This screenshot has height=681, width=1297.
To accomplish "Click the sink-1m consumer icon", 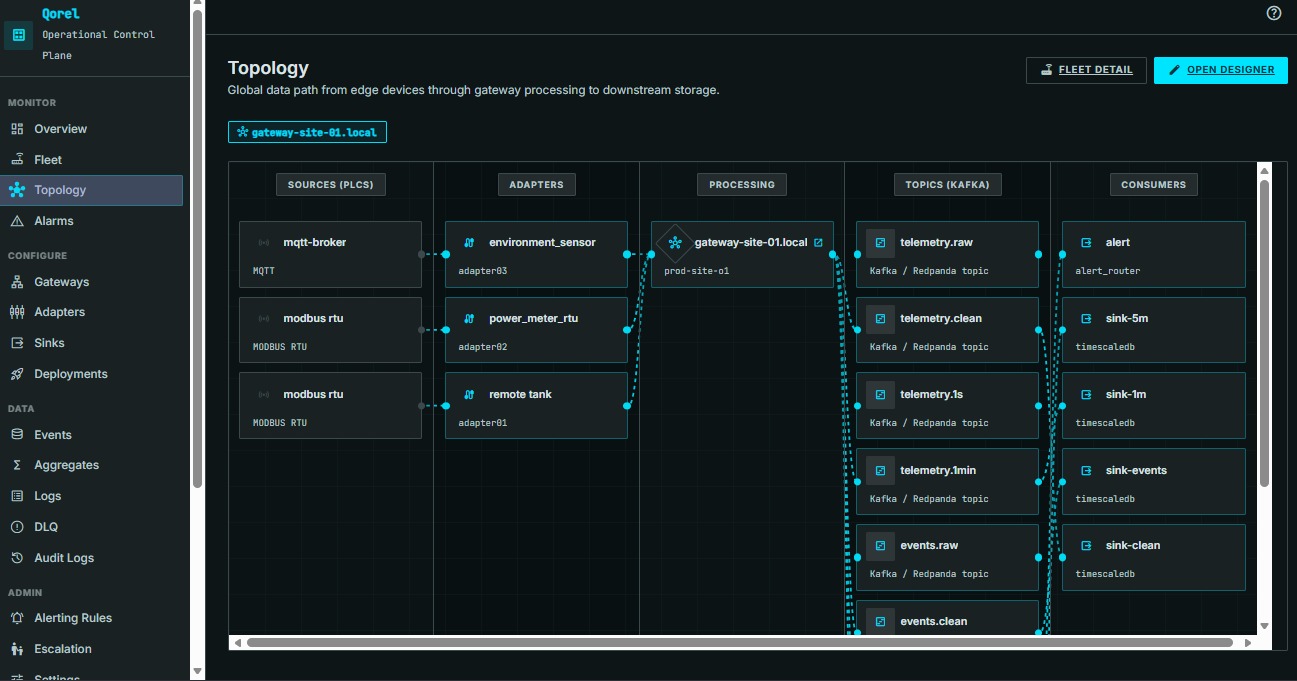I will click(1087, 395).
